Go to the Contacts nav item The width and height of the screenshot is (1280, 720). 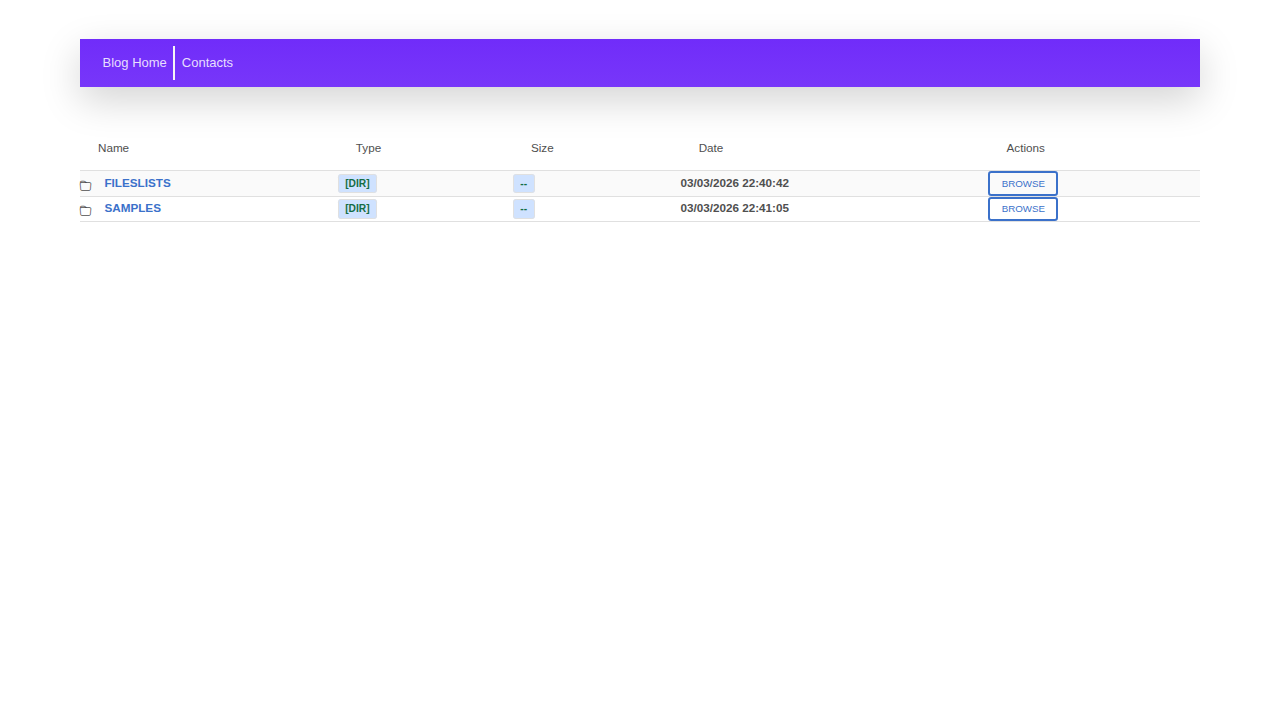coord(207,63)
